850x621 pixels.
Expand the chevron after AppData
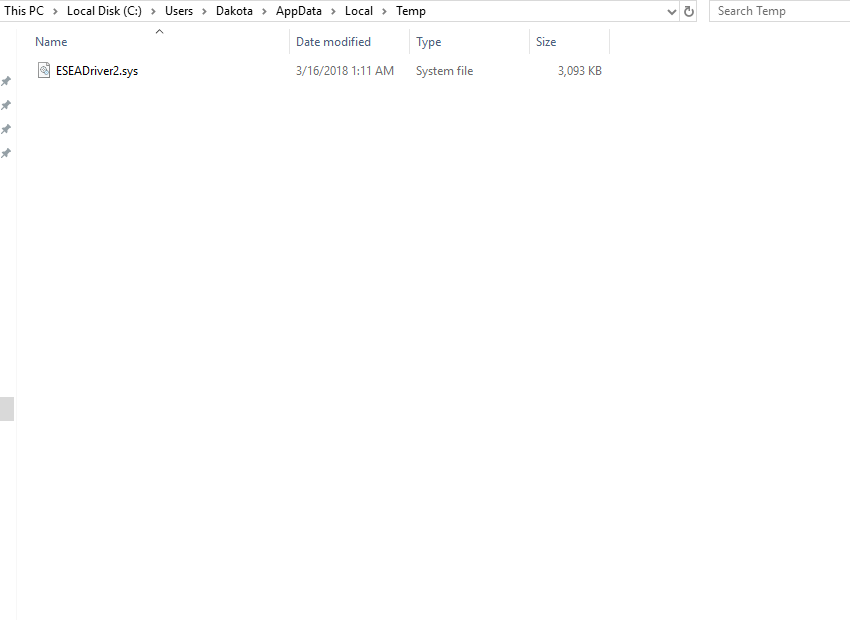pyautogui.click(x=333, y=11)
